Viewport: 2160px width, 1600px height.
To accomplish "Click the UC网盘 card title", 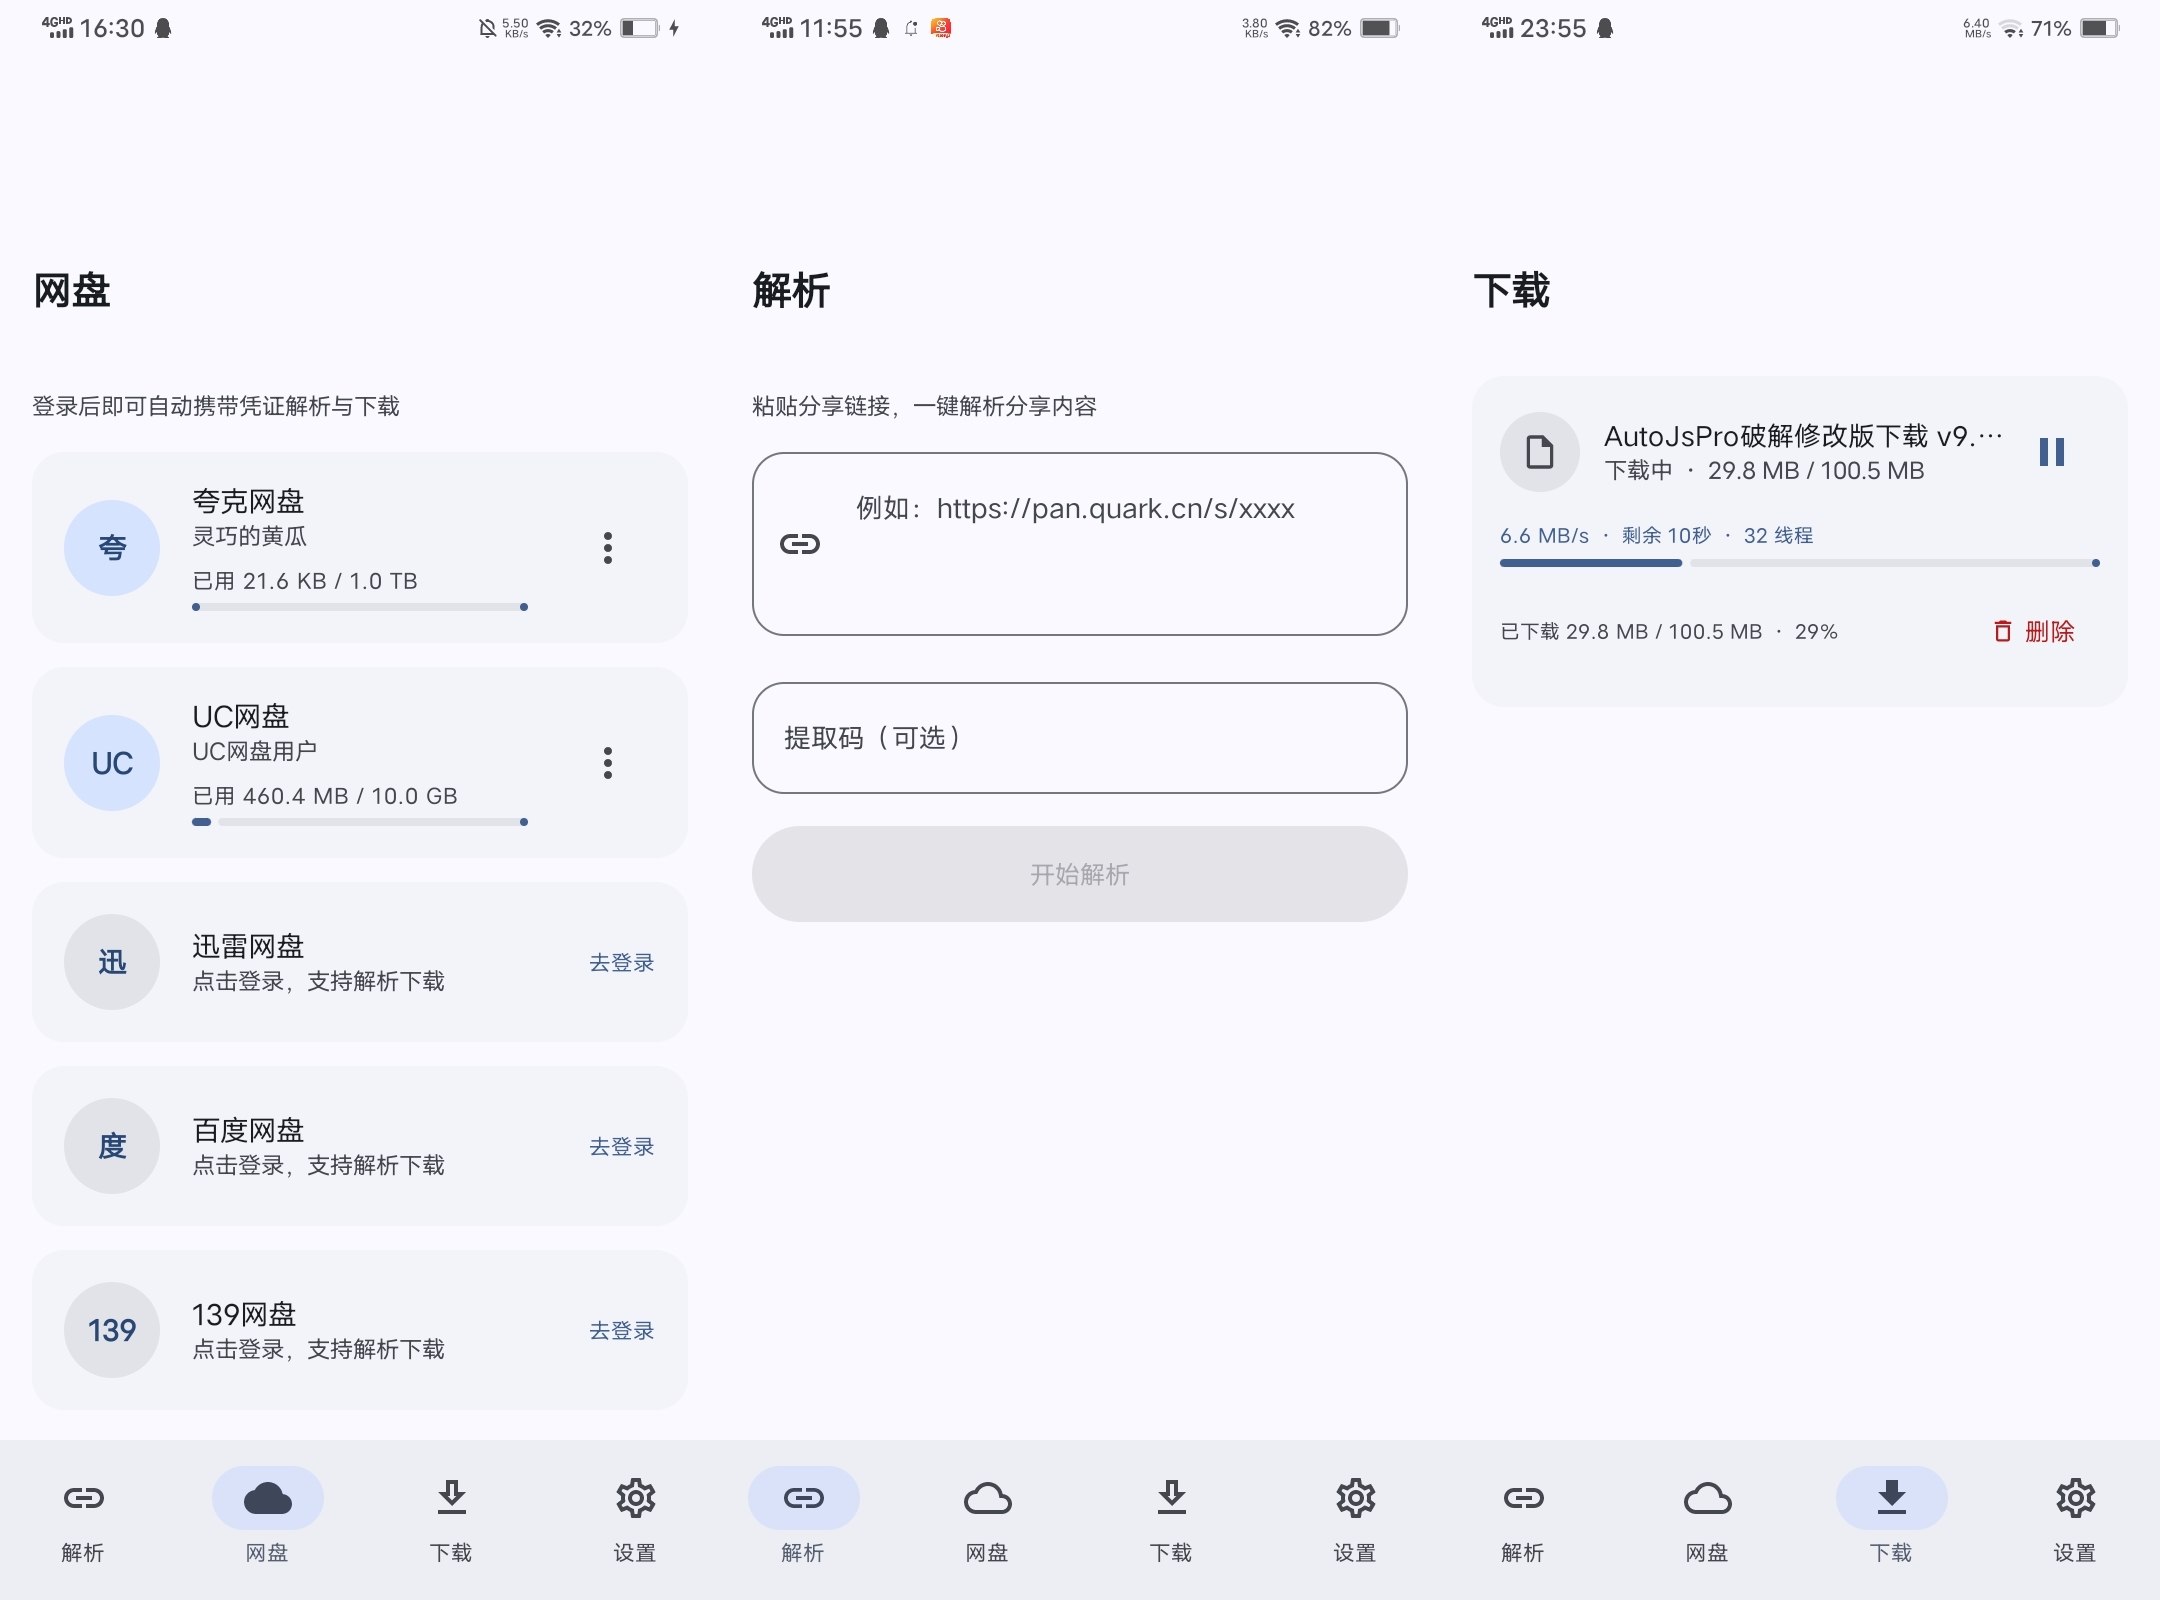I will coord(241,716).
